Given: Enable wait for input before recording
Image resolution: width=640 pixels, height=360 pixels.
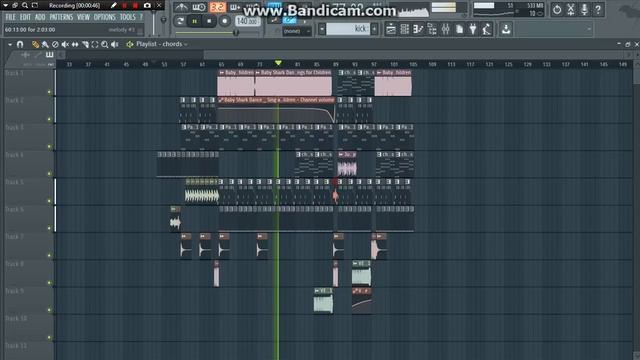Looking at the screenshot, I should tap(199, 7).
